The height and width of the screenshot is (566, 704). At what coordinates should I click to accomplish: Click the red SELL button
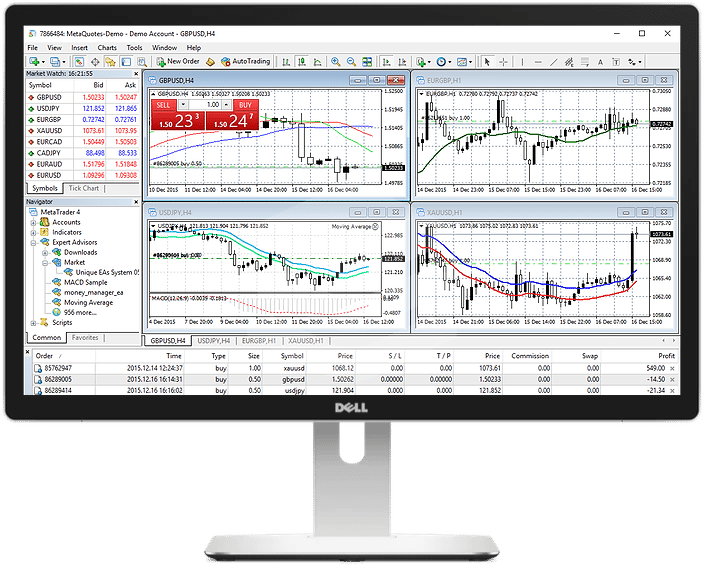tap(163, 105)
